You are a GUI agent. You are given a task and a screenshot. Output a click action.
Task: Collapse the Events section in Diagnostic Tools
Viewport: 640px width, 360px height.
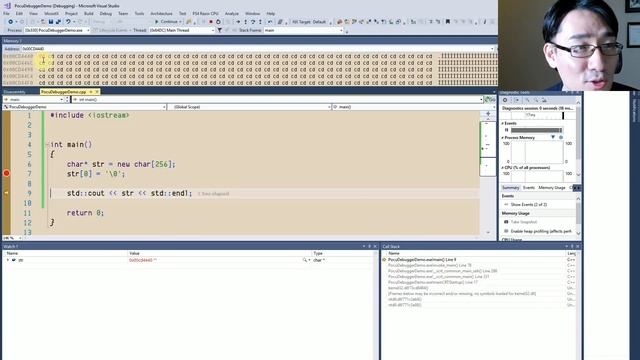click(503, 123)
